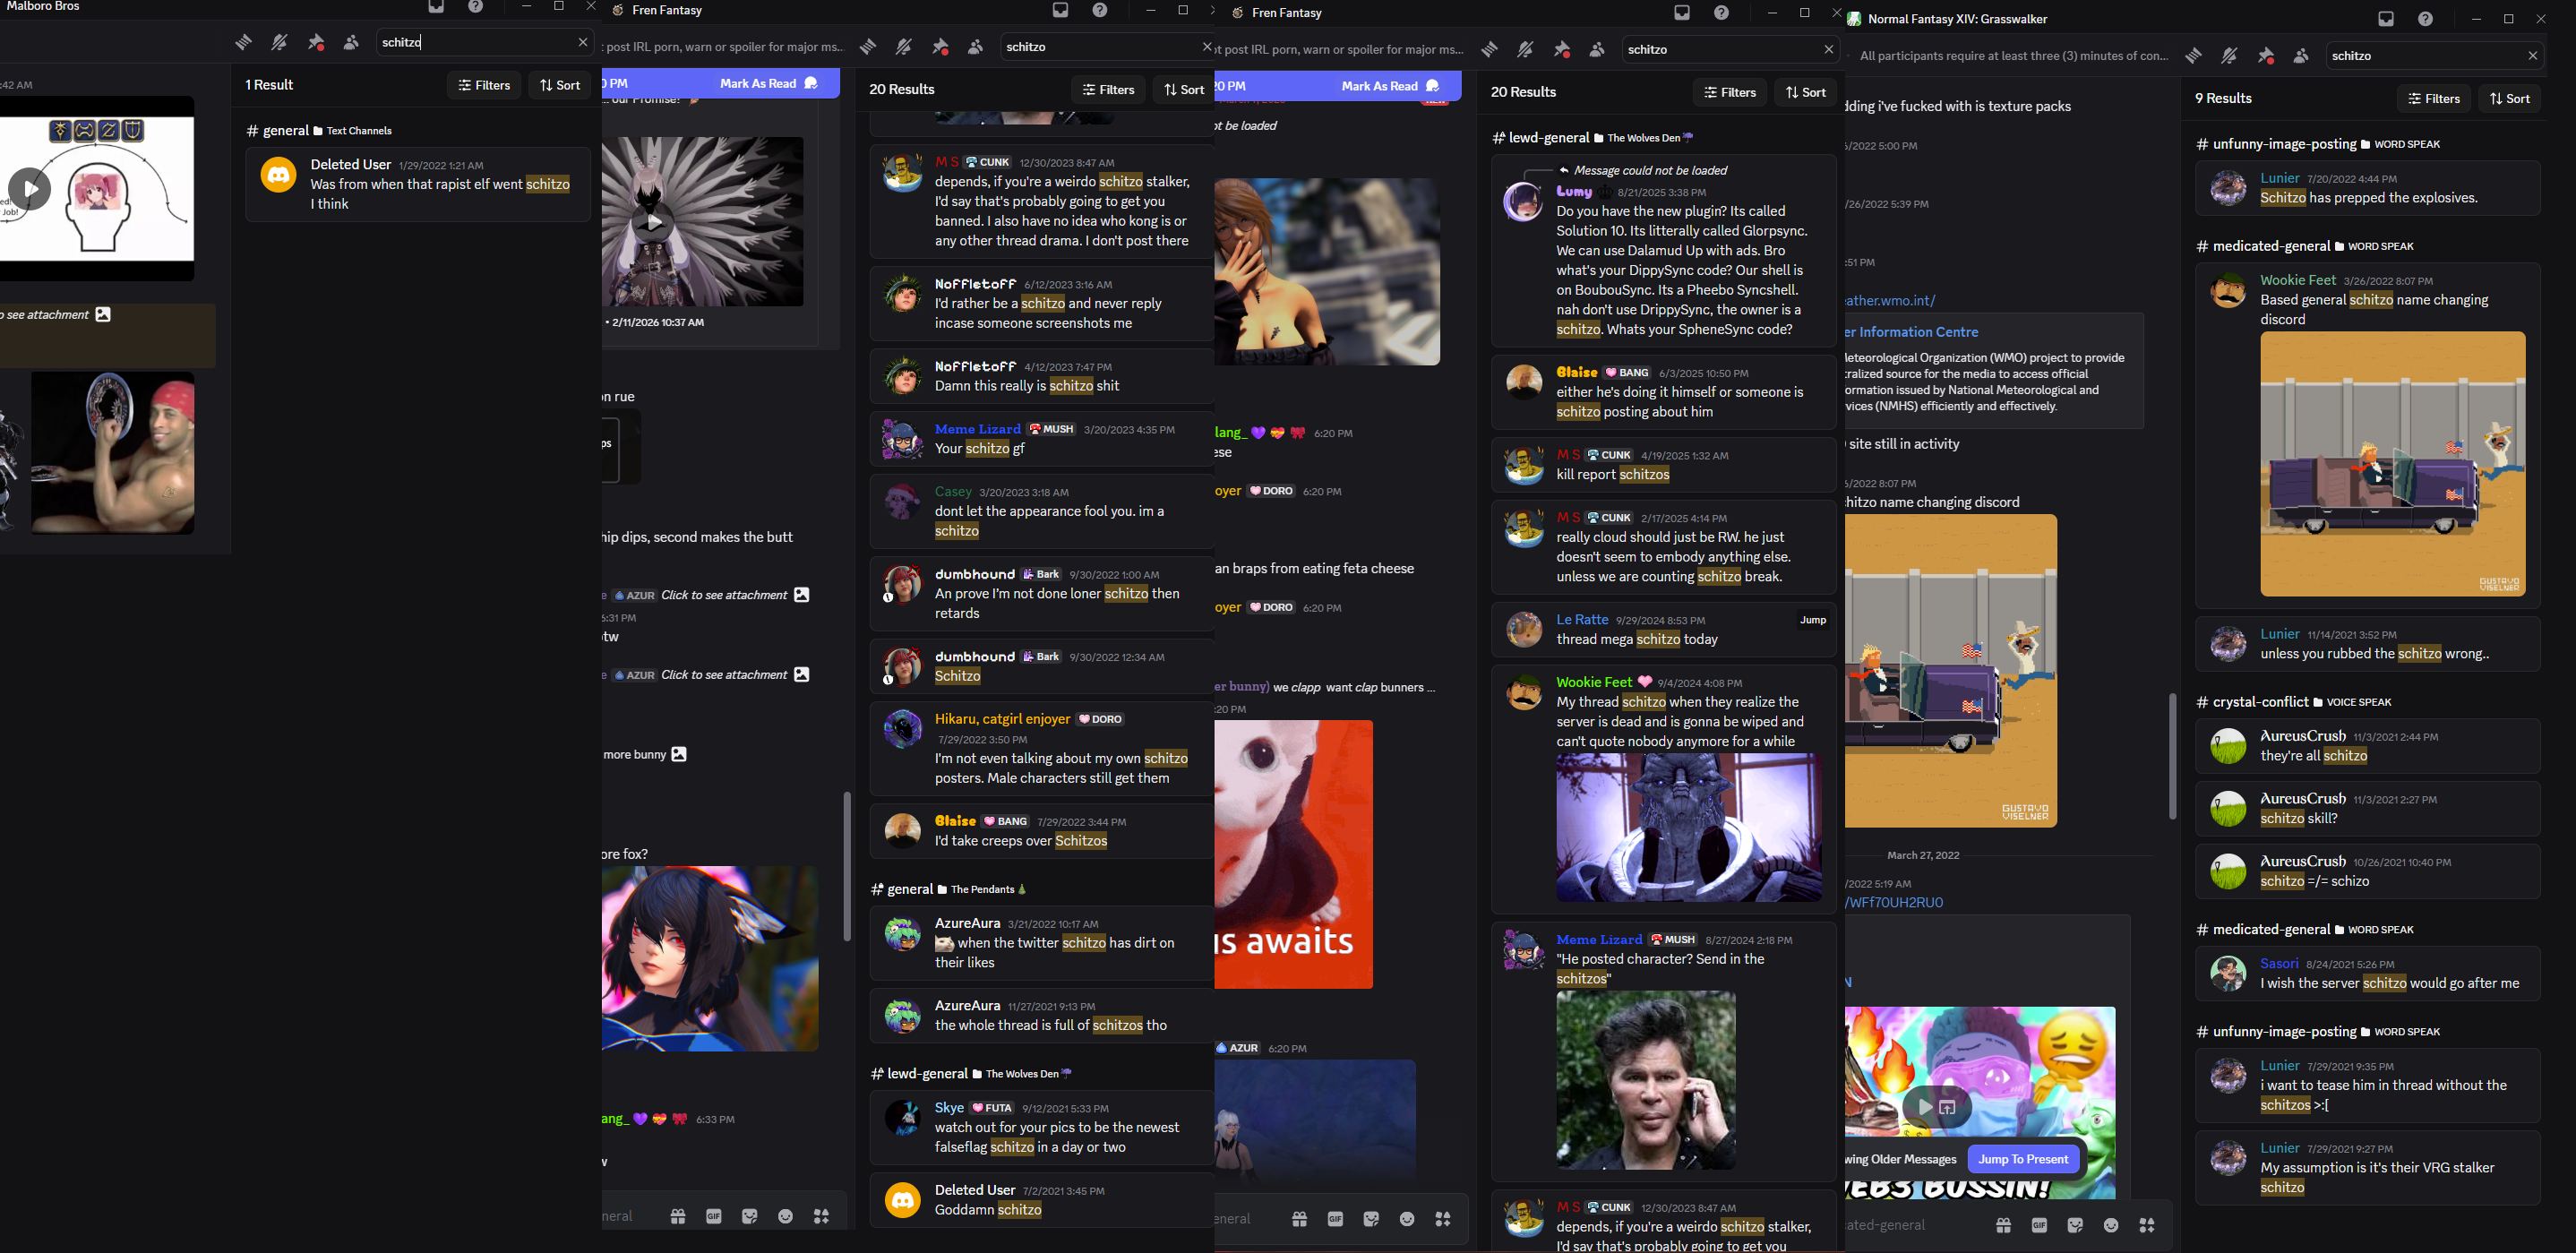The image size is (2576, 1253).
Task: Click the Normal Fantasy XIV chat scrollbar
Action: tap(2172, 755)
